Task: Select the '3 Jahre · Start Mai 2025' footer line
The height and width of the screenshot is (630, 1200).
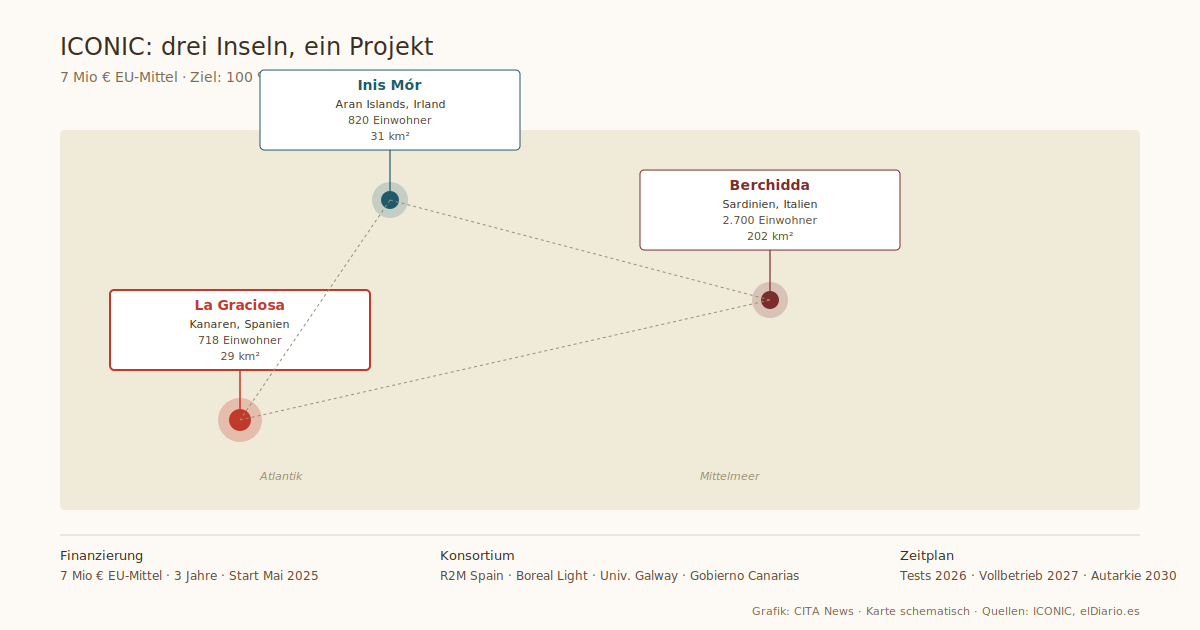Action: click(246, 576)
